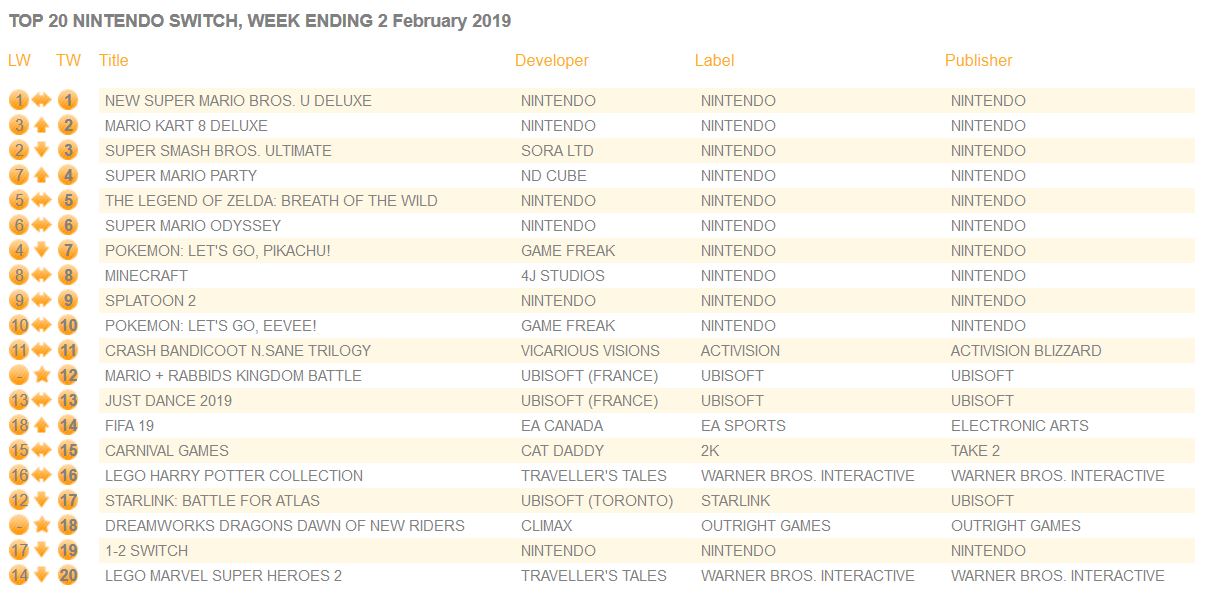Viewport: 1205px width, 595px height.
Task: Click the Developer column header
Action: tap(552, 60)
